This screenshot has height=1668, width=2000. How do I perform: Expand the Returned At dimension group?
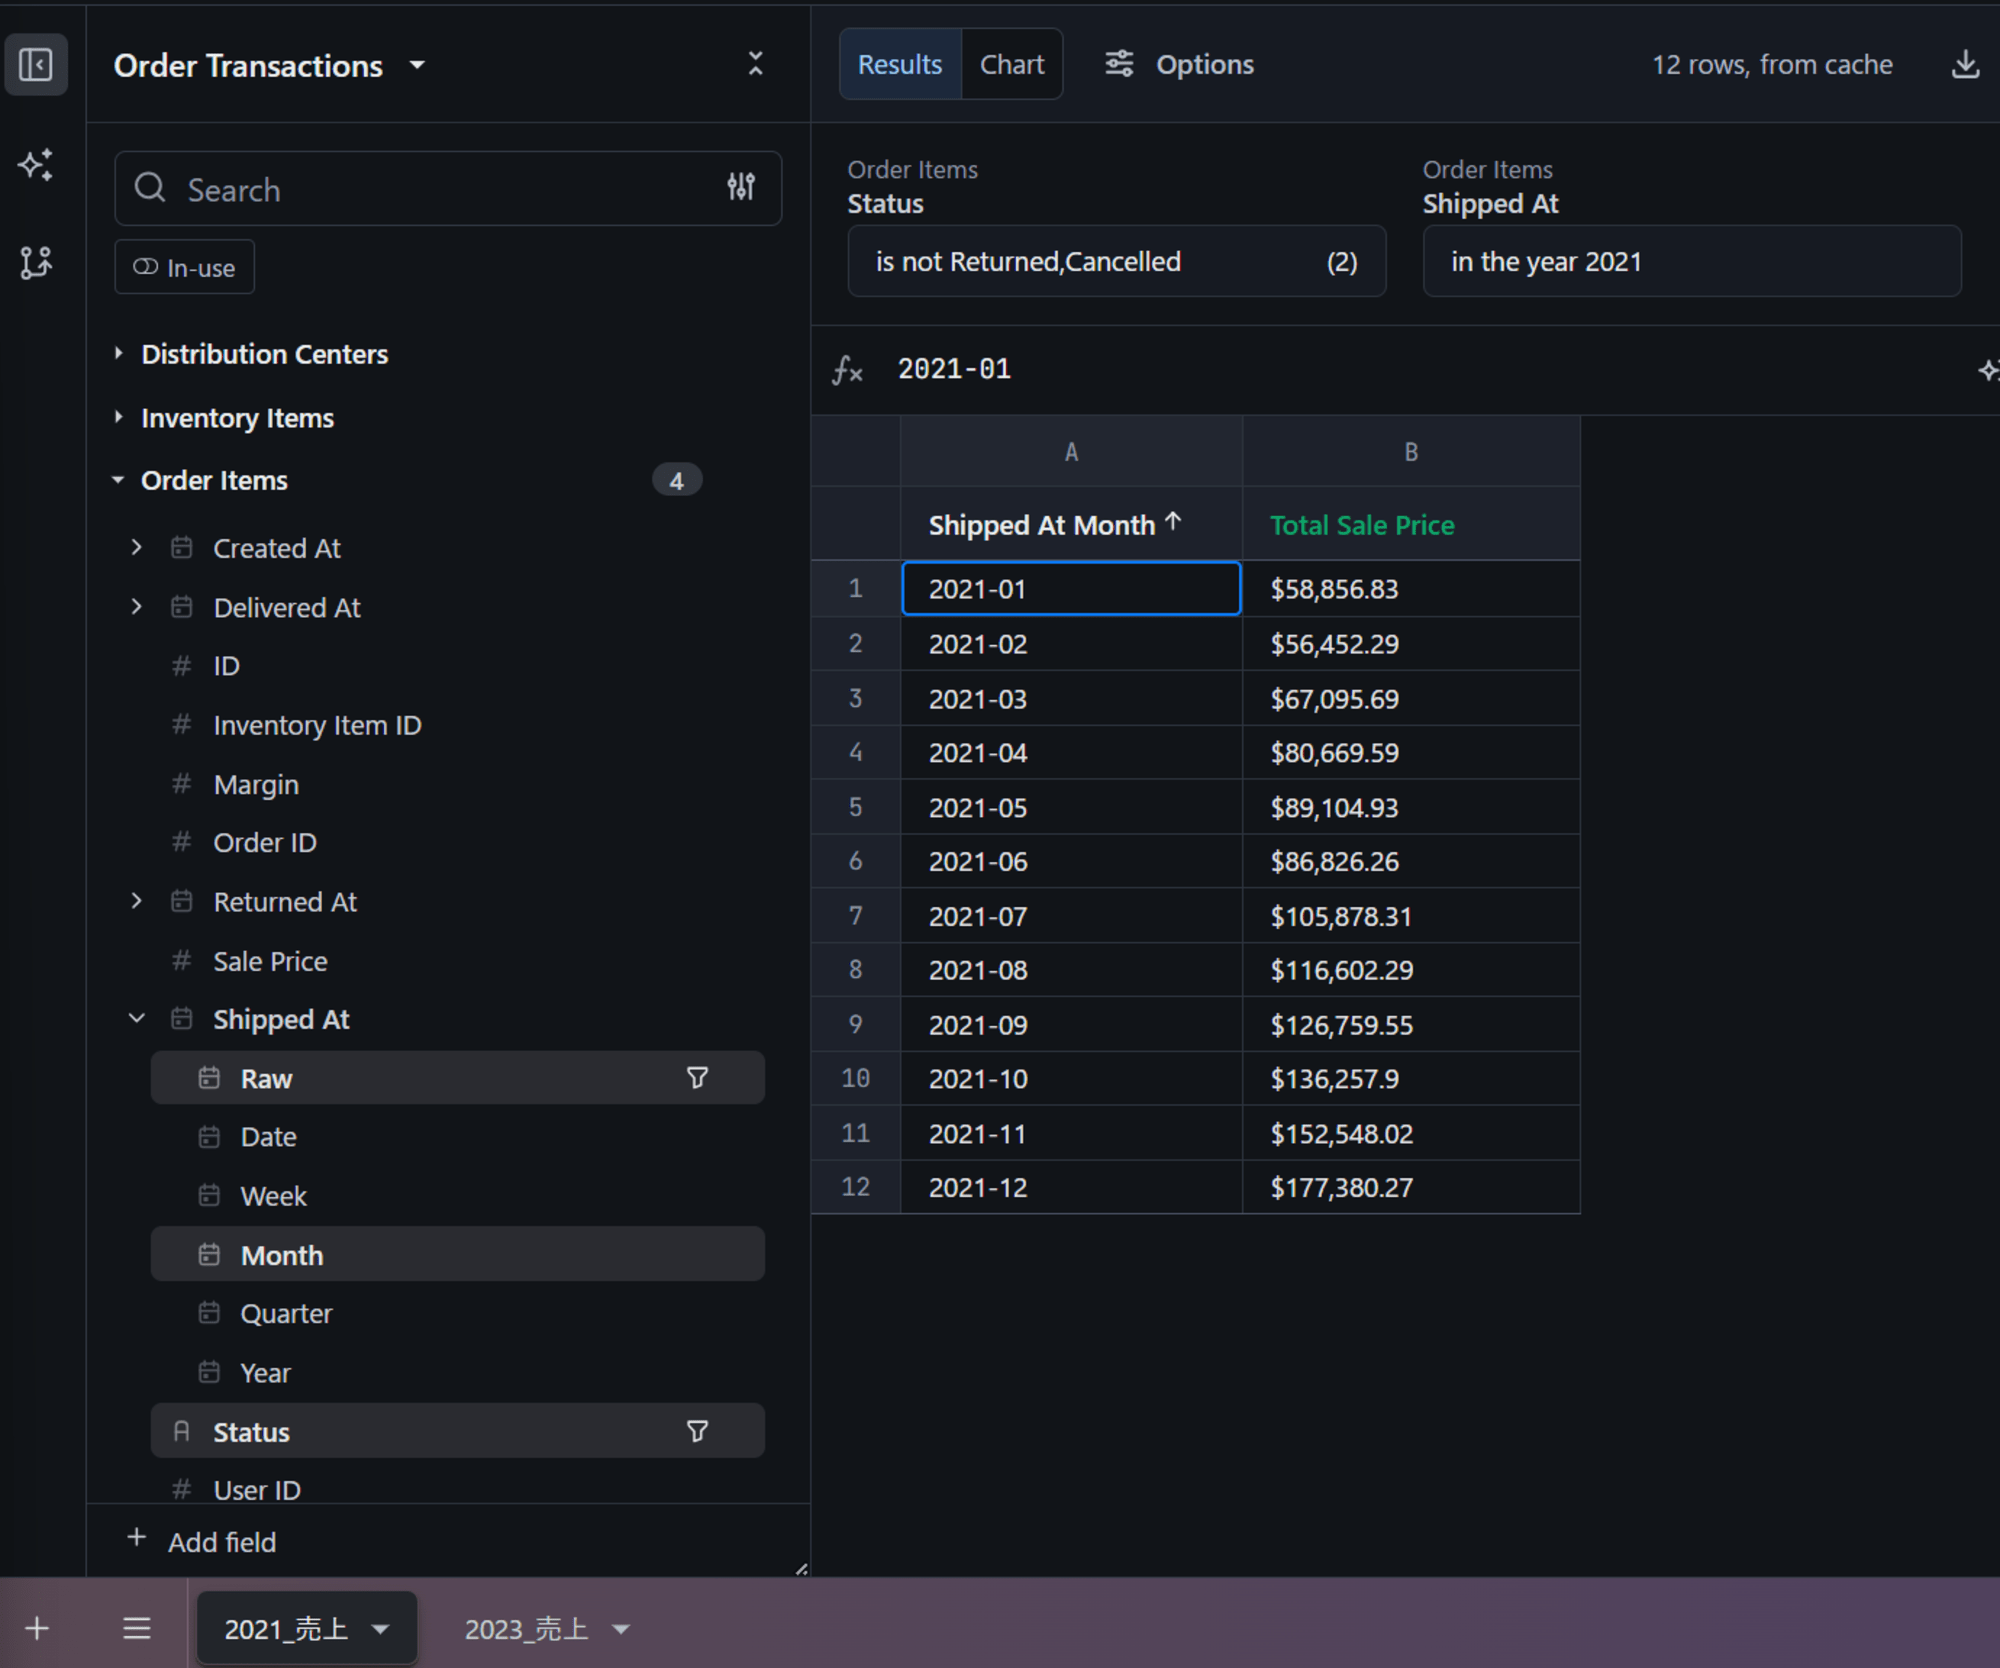click(137, 901)
